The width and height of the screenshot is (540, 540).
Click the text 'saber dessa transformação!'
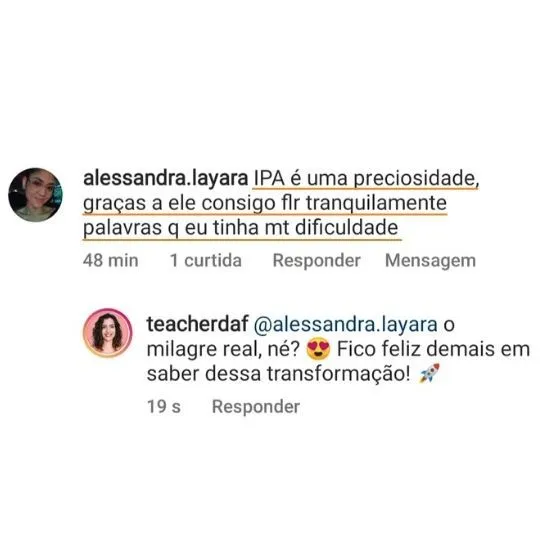pos(279,374)
